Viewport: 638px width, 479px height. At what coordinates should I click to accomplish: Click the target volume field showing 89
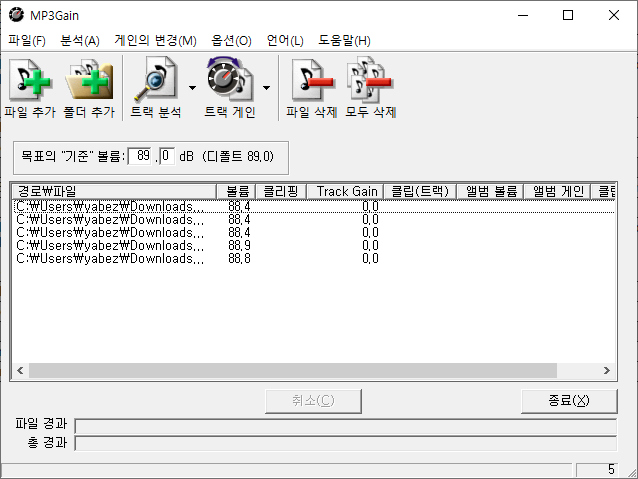140,156
